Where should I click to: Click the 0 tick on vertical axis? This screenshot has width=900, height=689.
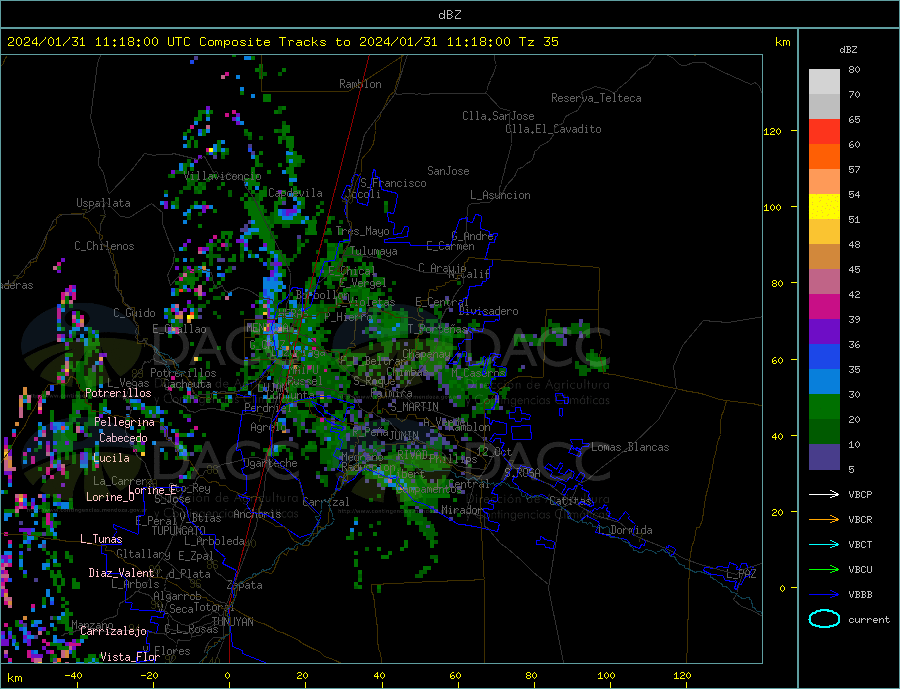pyautogui.click(x=782, y=588)
